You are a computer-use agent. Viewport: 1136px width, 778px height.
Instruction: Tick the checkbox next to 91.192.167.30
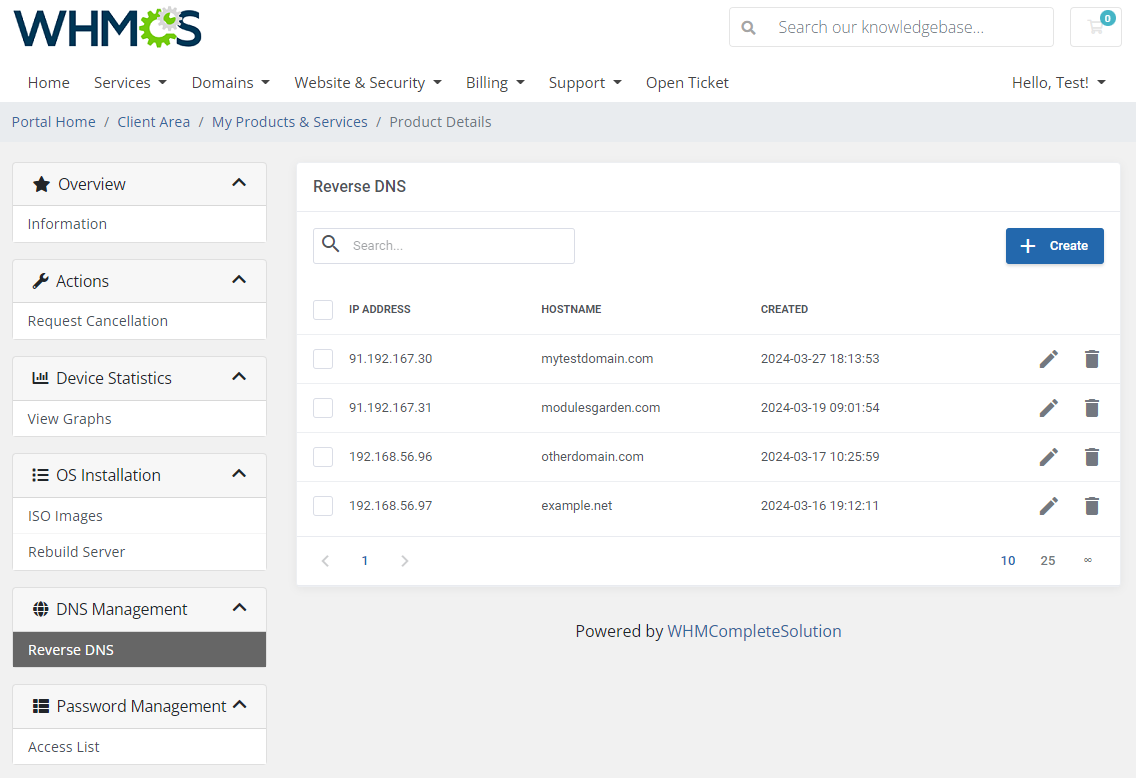point(322,359)
